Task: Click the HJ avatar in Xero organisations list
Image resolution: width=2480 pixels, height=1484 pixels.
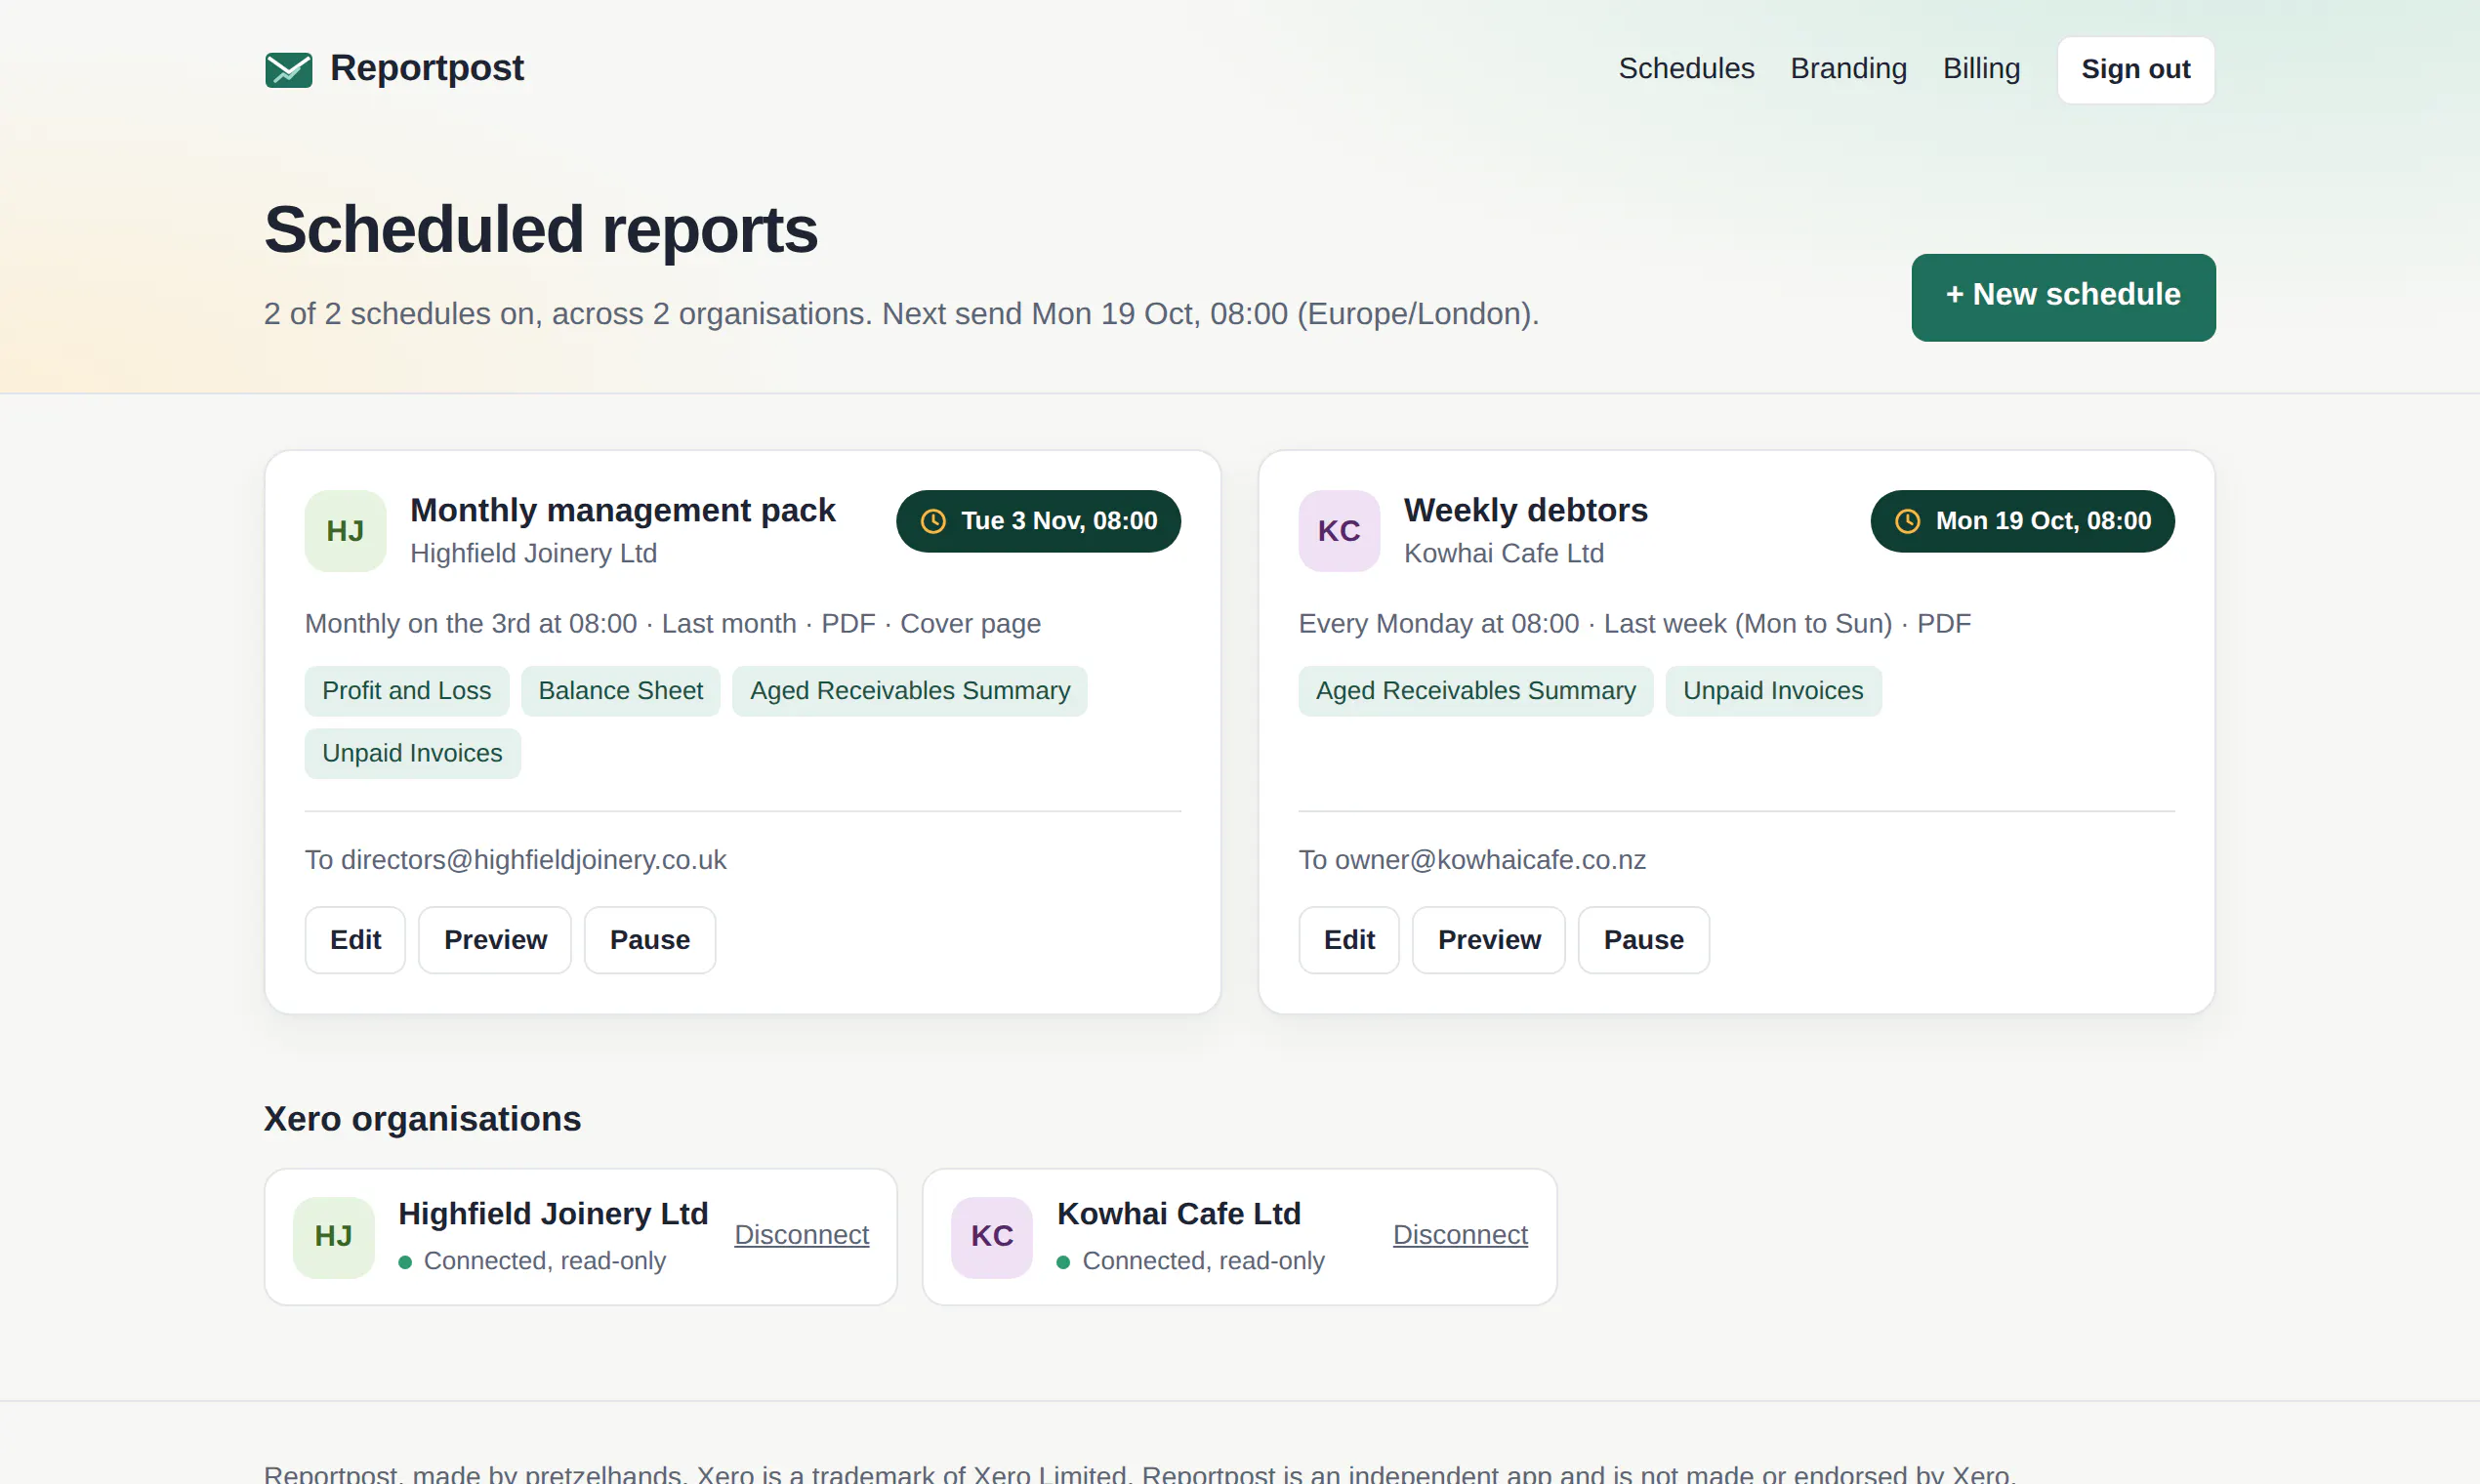Action: [333, 1237]
